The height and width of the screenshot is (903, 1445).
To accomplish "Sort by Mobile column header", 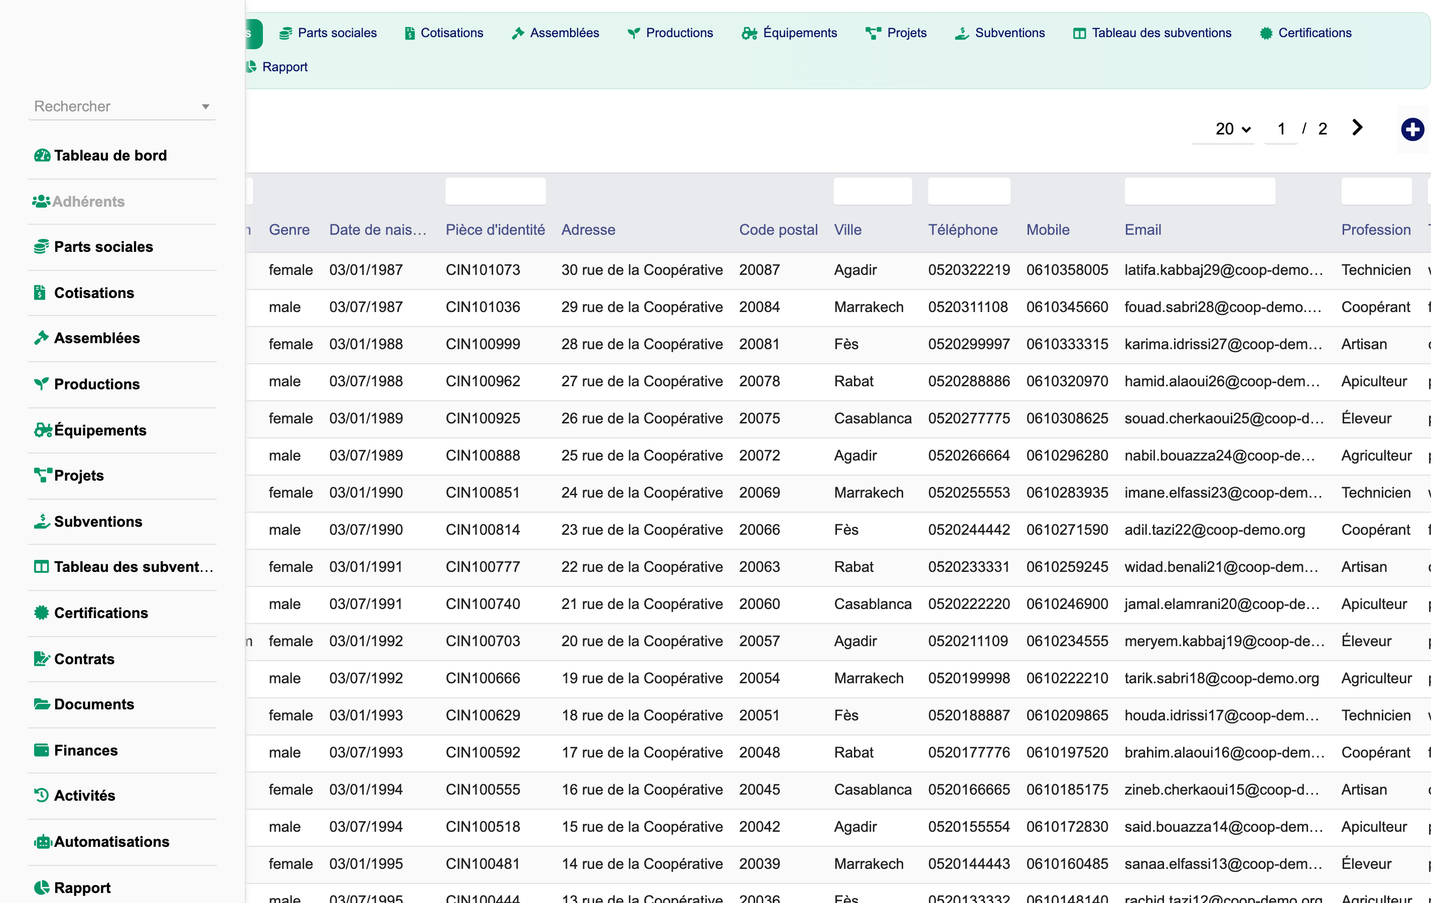I will point(1048,230).
